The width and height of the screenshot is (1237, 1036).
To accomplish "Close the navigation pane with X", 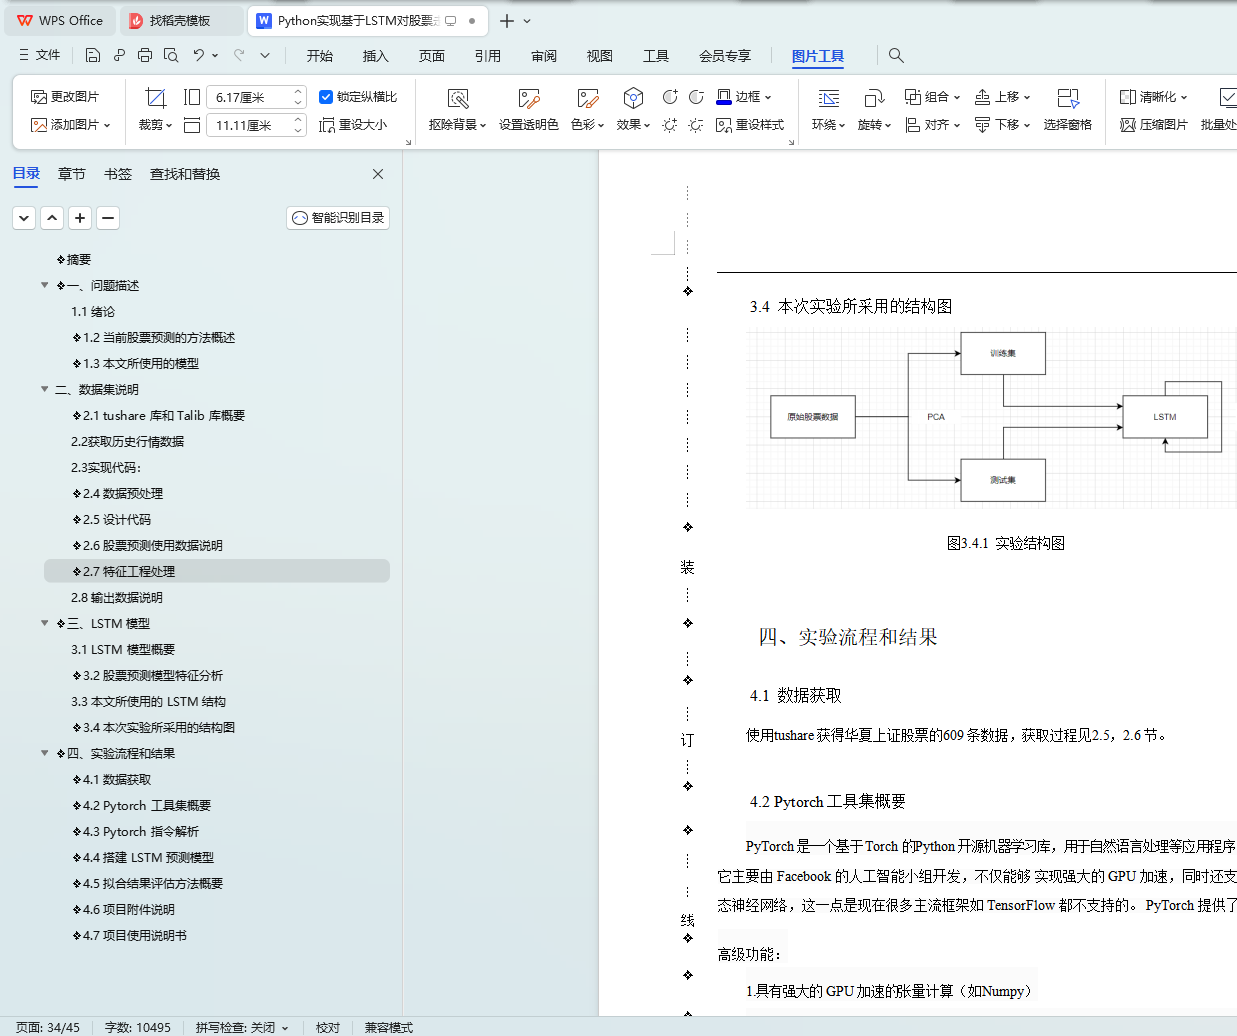I will [x=378, y=174].
